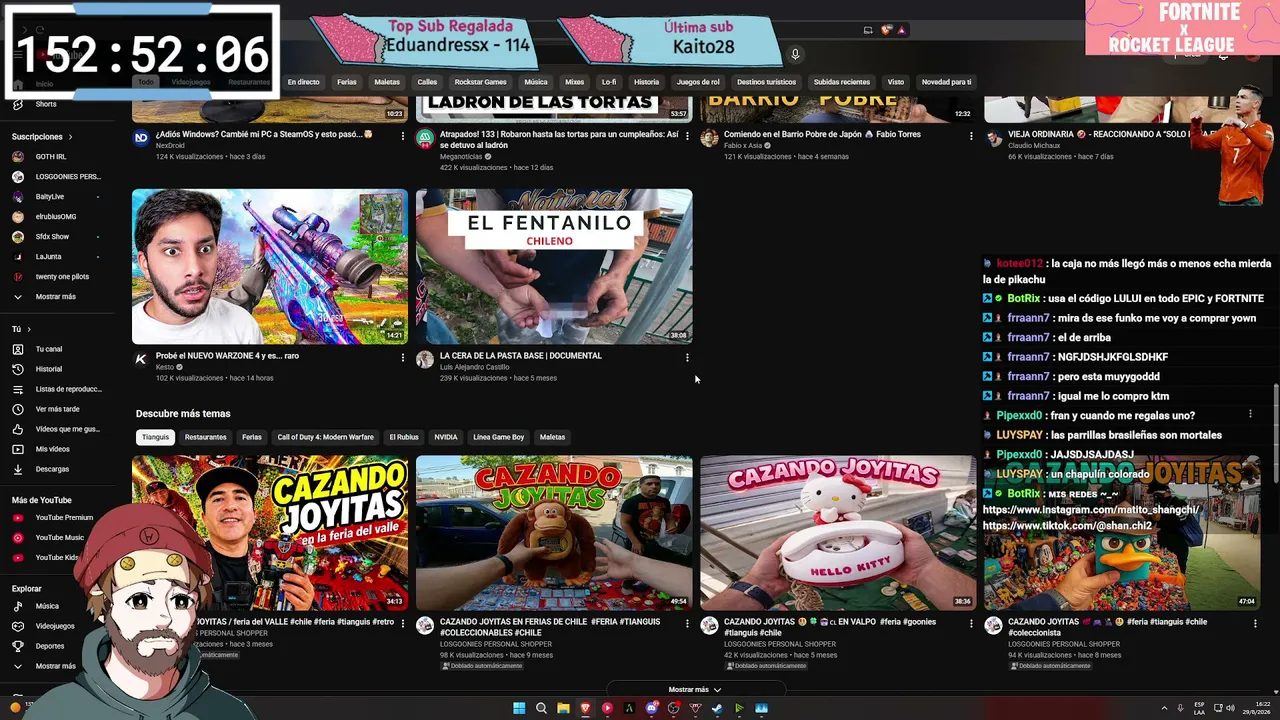Open options for Atrapados Meganoticias video
The width and height of the screenshot is (1280, 720).
tap(687, 136)
